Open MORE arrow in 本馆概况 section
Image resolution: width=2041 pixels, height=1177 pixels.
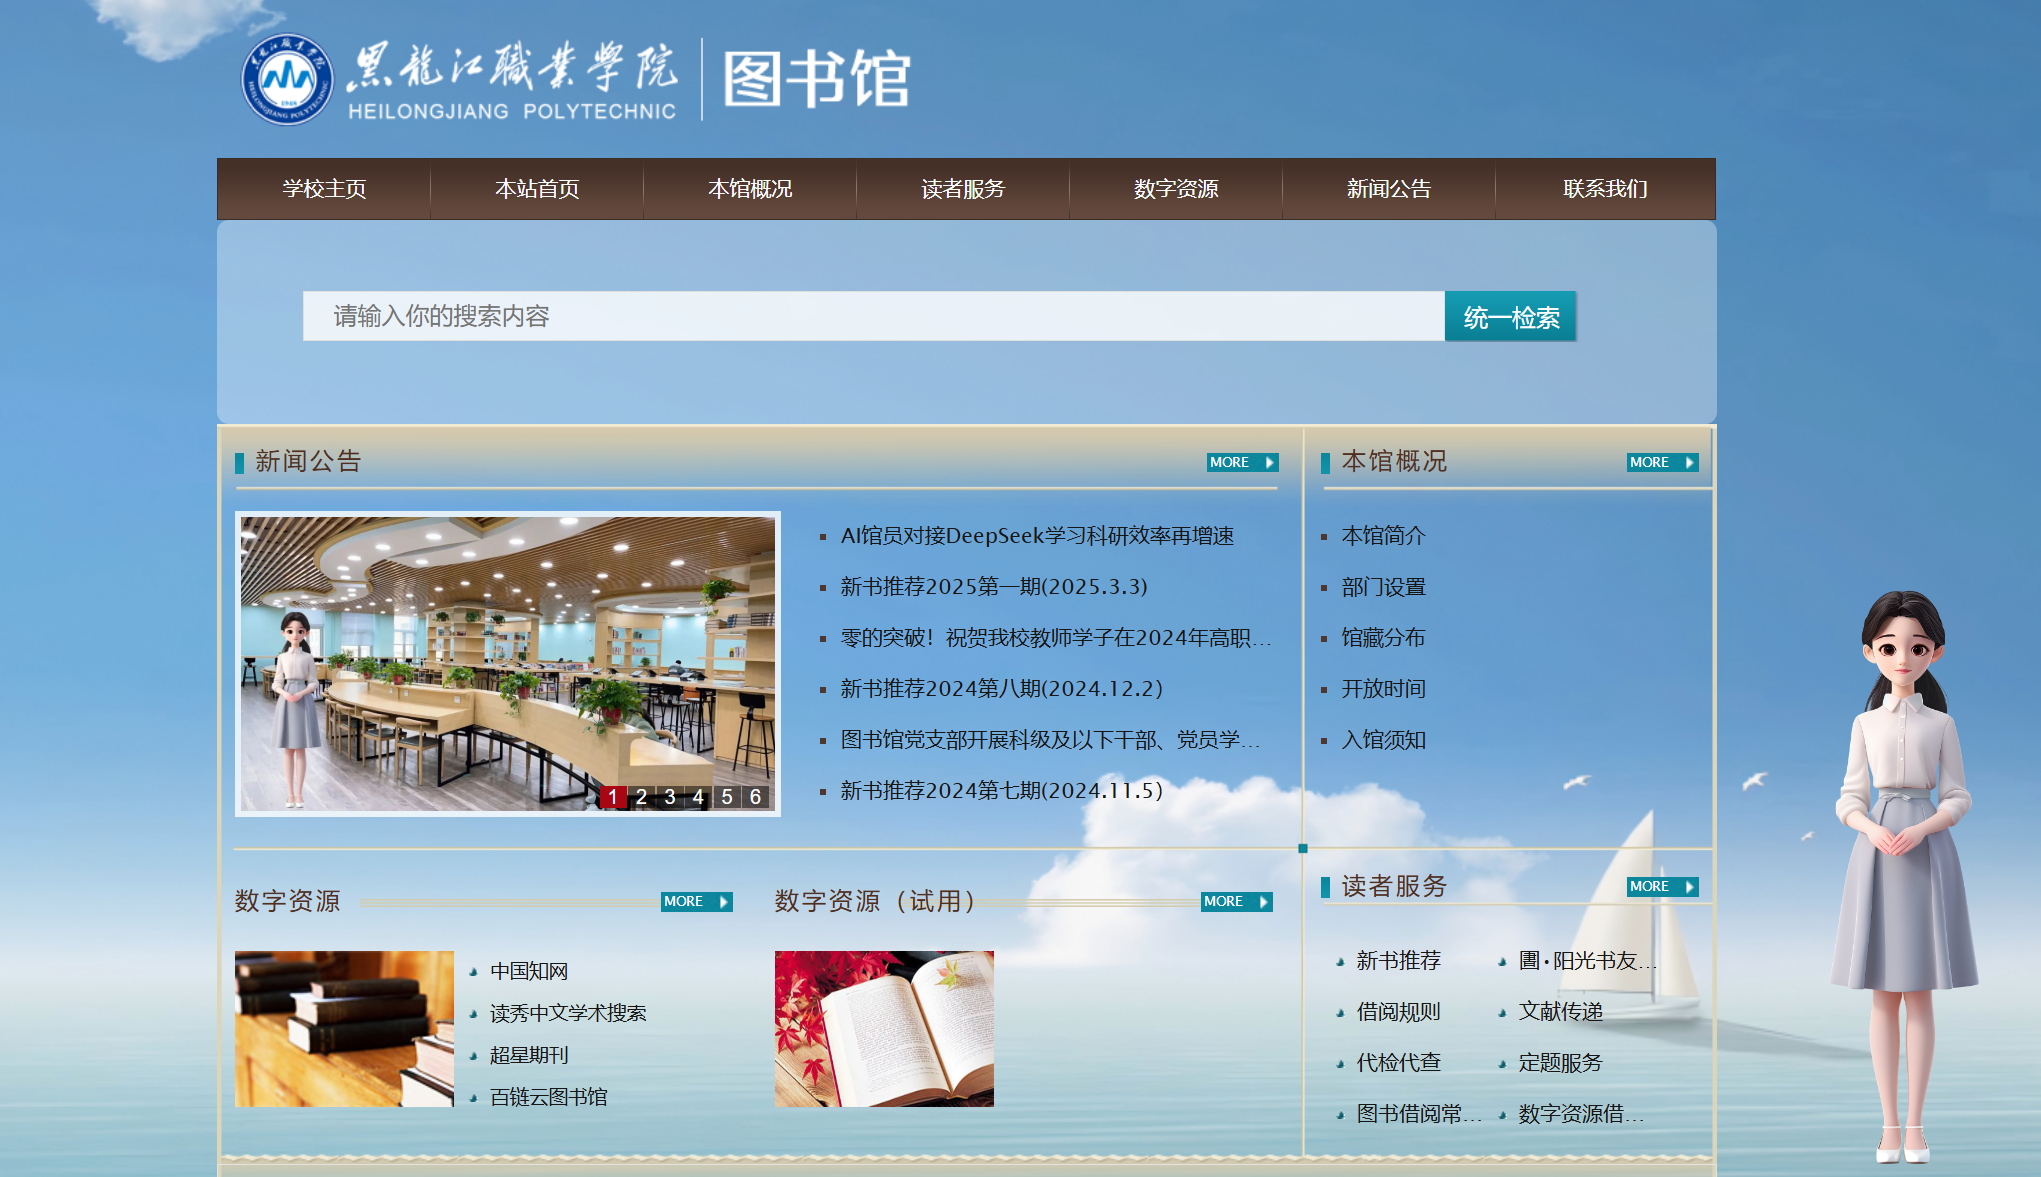click(1662, 462)
